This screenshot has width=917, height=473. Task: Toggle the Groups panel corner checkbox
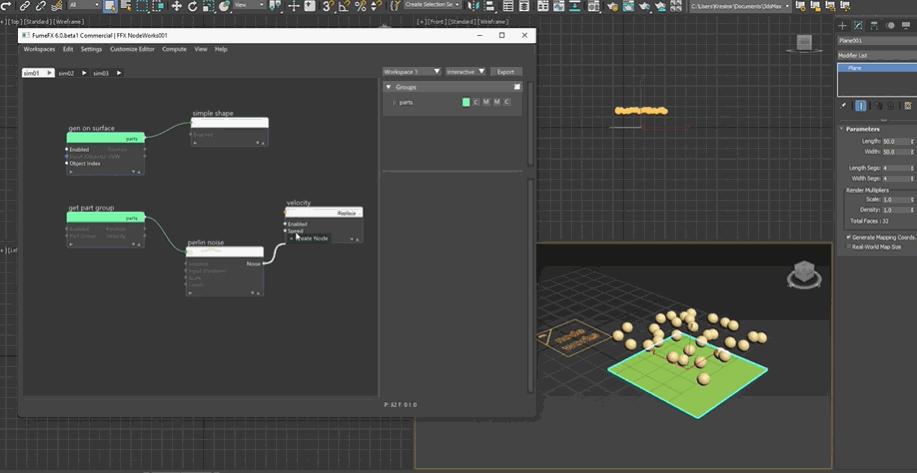(517, 87)
